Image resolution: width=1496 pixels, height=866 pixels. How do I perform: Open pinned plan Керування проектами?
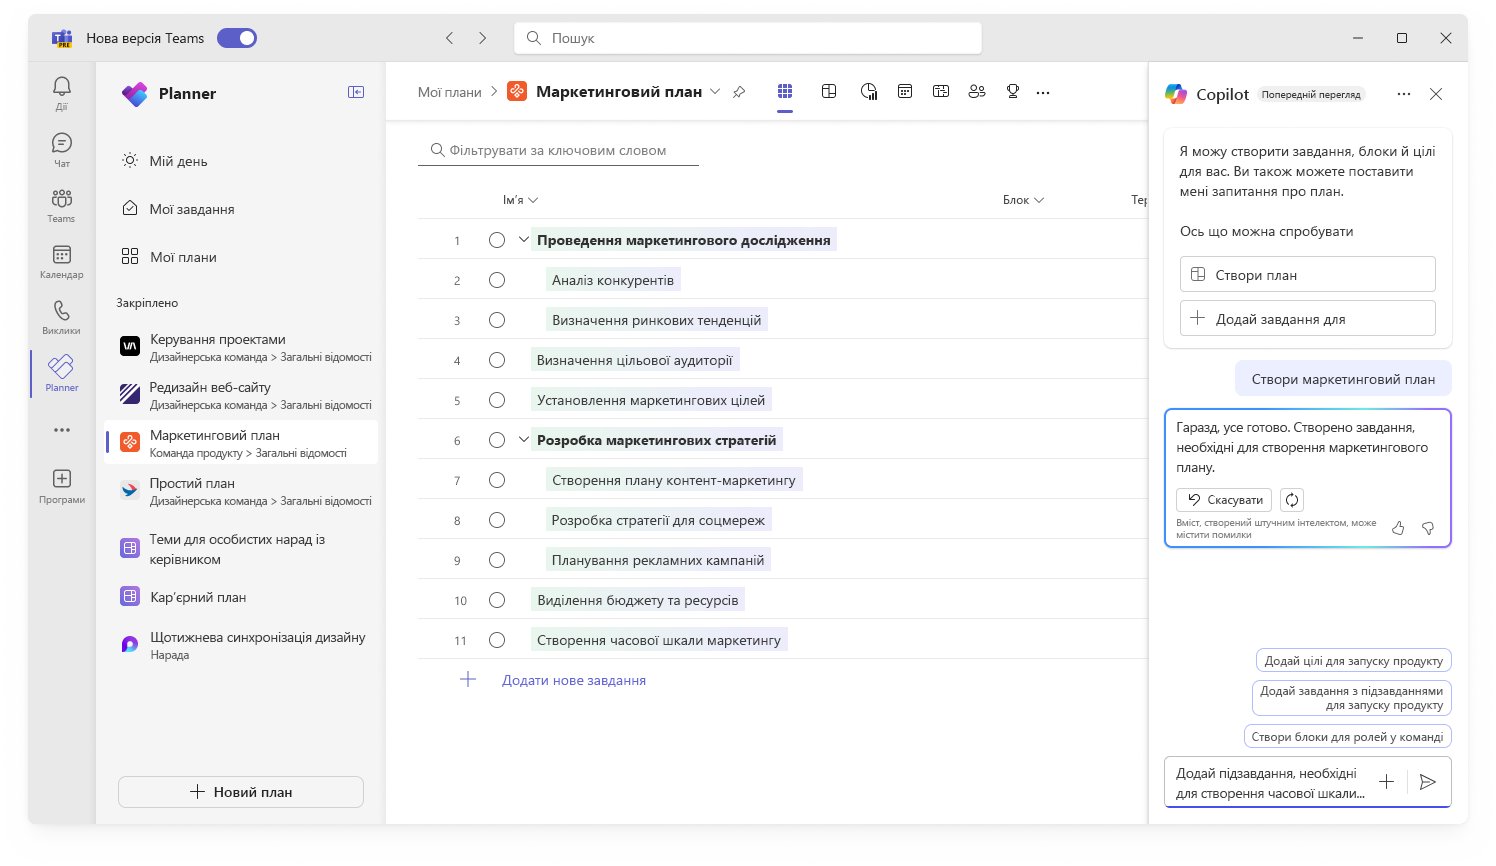[241, 347]
